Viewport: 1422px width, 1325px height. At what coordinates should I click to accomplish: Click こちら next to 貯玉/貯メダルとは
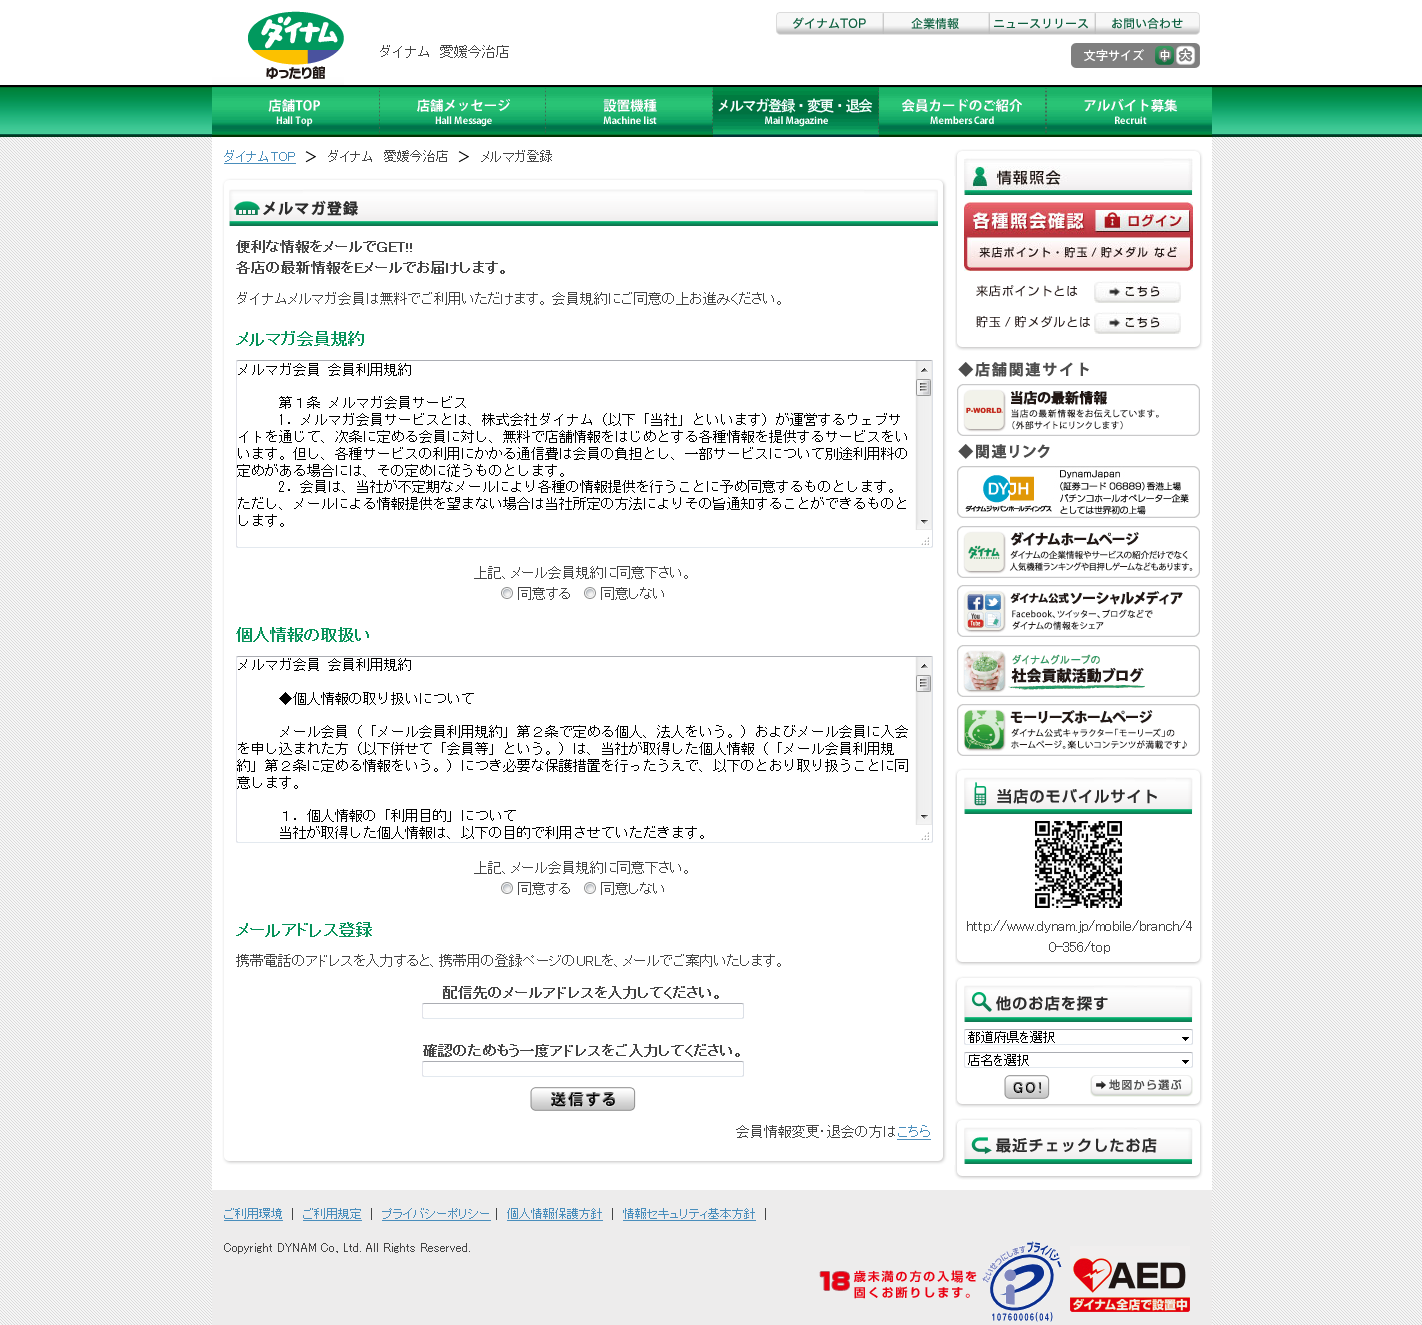point(1137,323)
